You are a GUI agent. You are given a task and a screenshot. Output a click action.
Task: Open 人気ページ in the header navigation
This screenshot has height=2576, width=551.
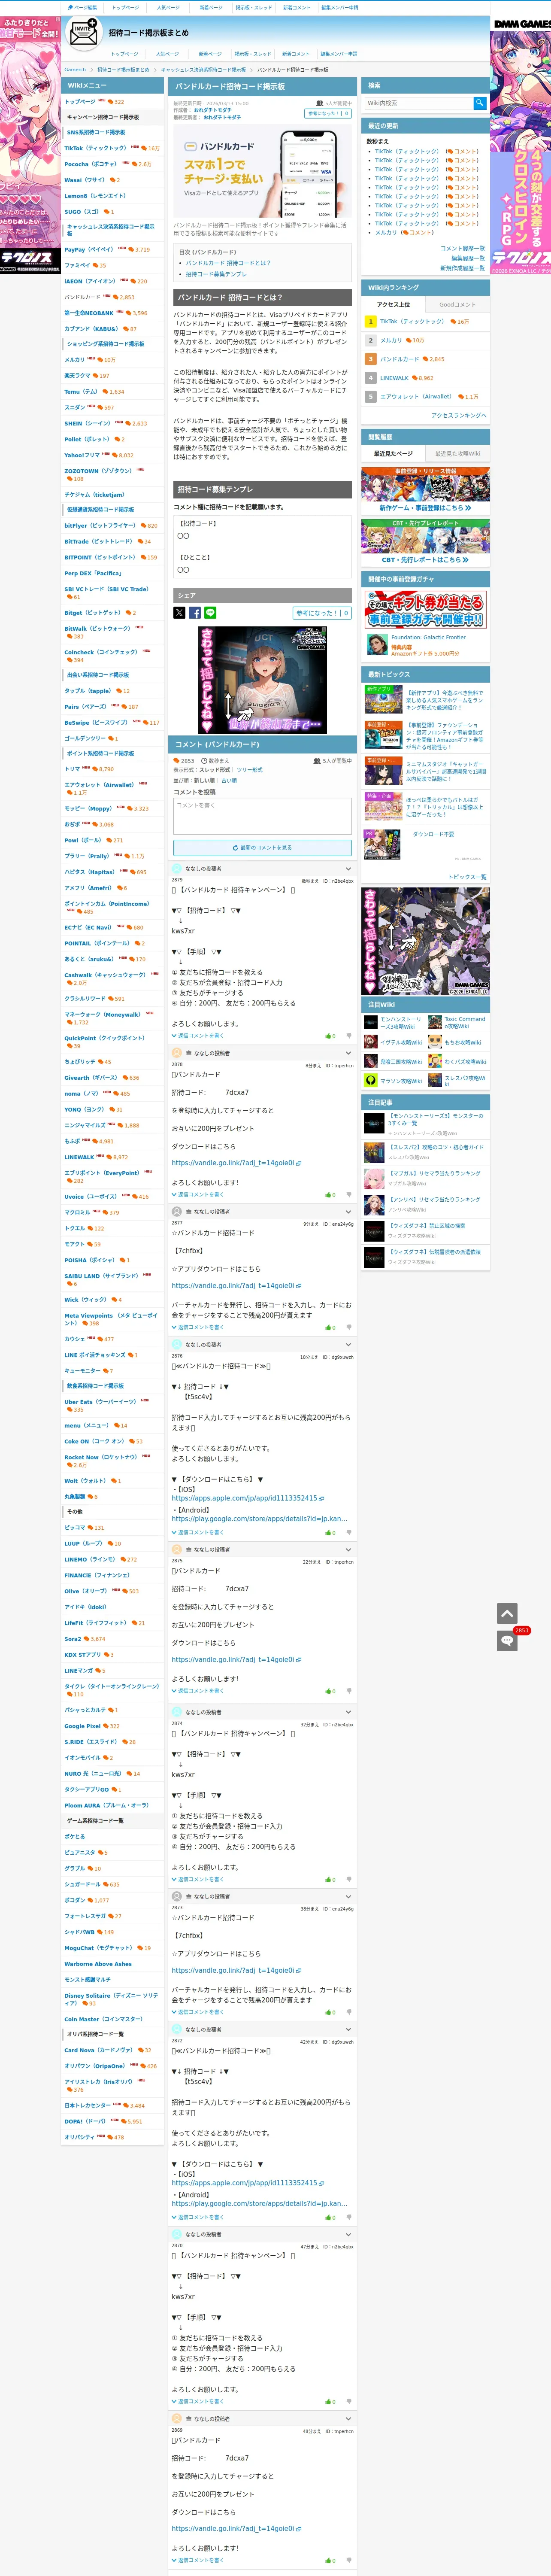(x=167, y=54)
